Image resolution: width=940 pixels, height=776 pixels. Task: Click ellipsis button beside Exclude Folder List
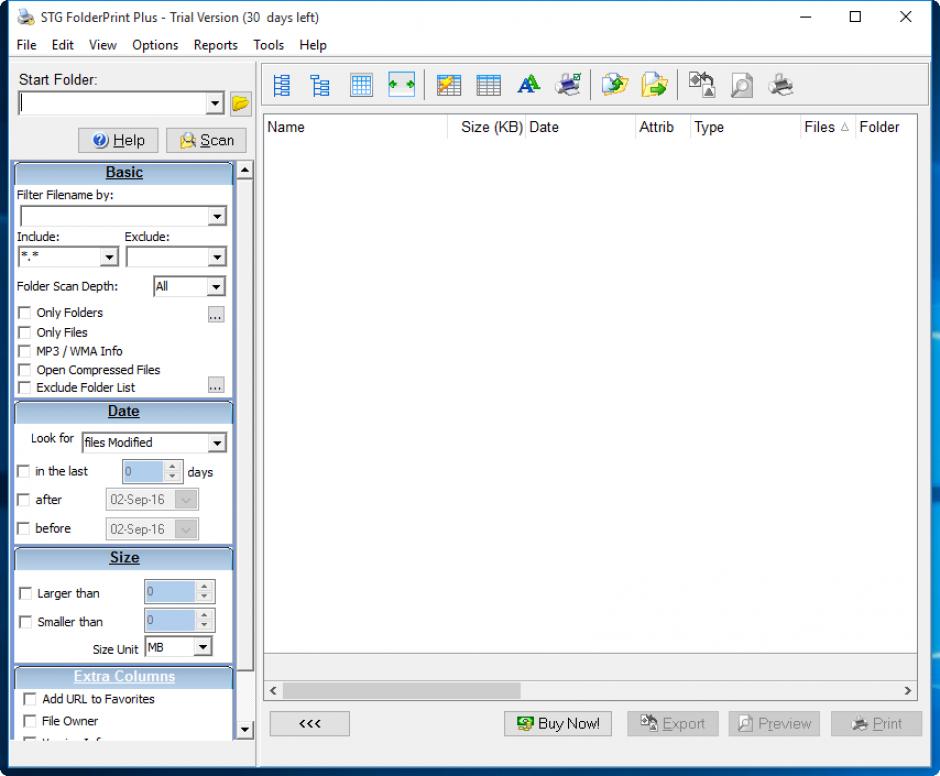(x=216, y=385)
